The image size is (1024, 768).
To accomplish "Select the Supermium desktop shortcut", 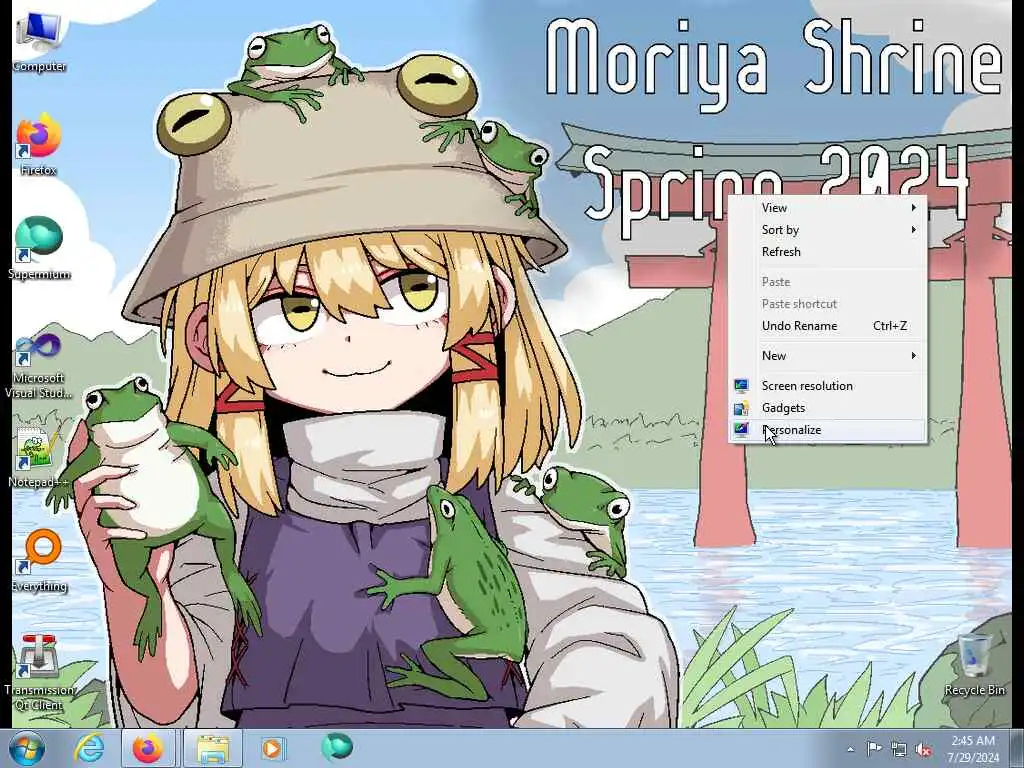I will click(x=39, y=248).
